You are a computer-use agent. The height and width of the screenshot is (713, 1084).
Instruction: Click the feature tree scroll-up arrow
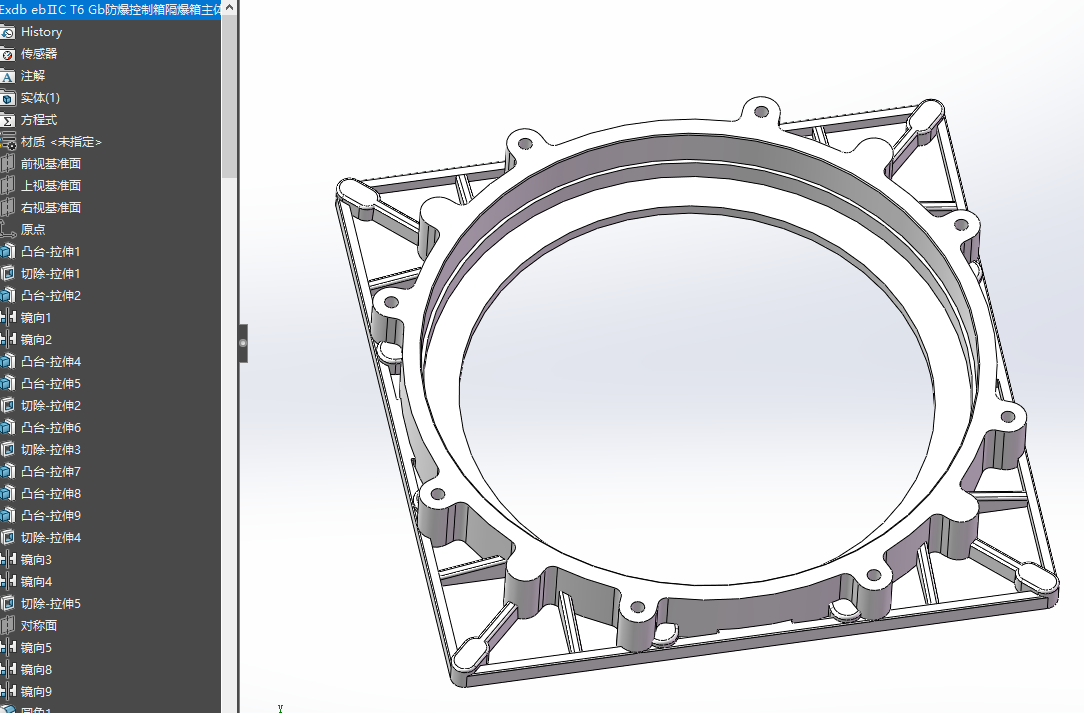[x=230, y=8]
